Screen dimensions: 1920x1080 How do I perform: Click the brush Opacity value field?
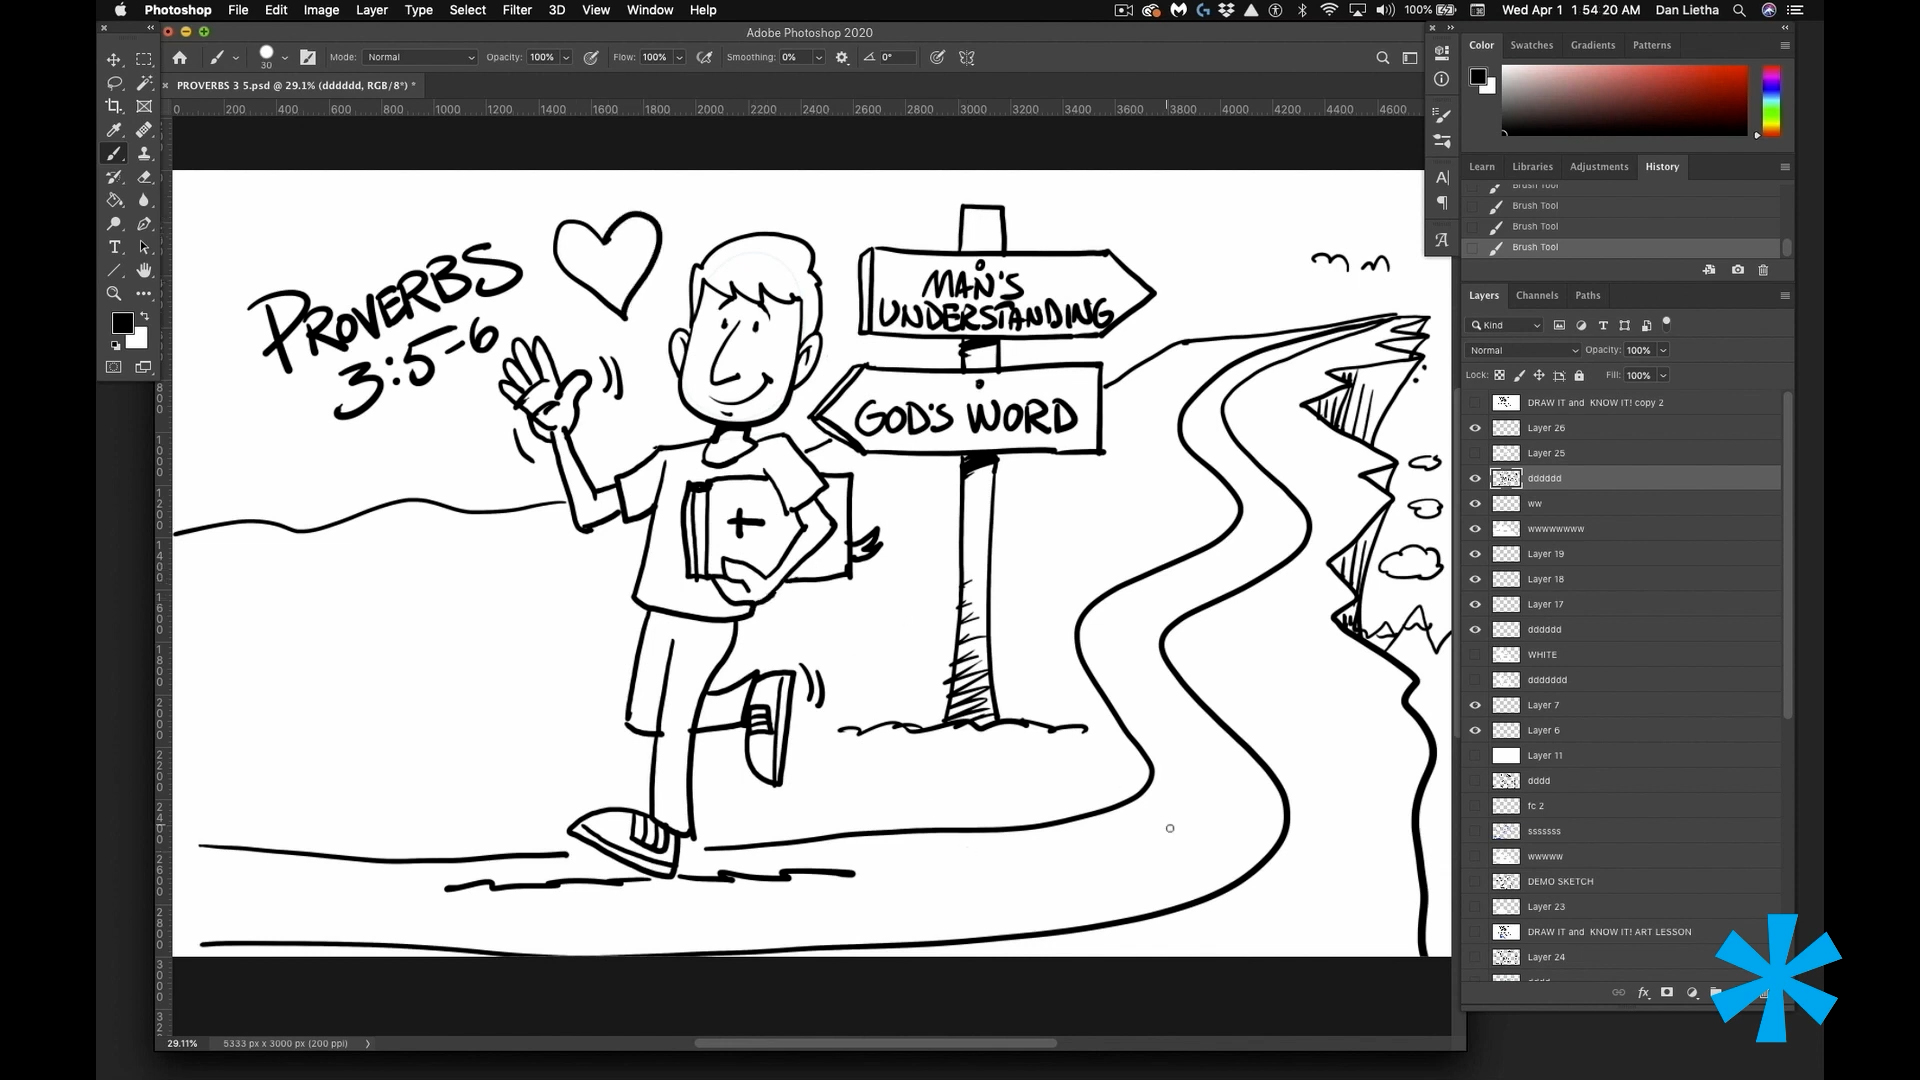point(542,58)
